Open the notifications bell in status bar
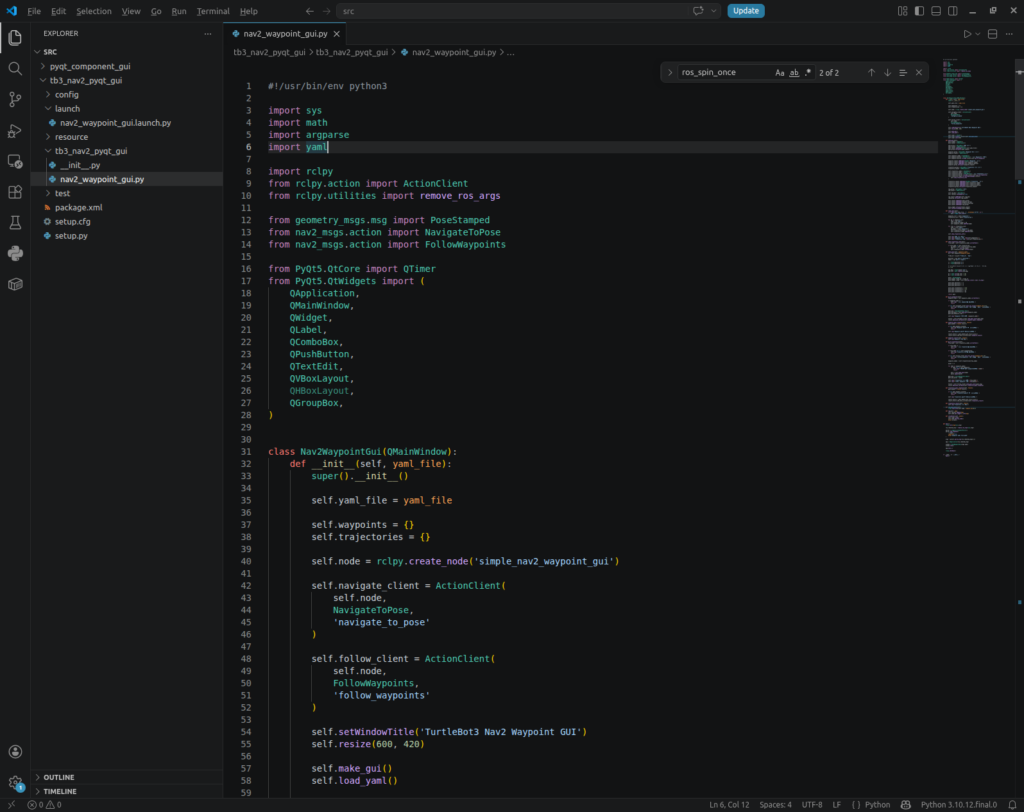The image size is (1024, 812). tap(1012, 805)
